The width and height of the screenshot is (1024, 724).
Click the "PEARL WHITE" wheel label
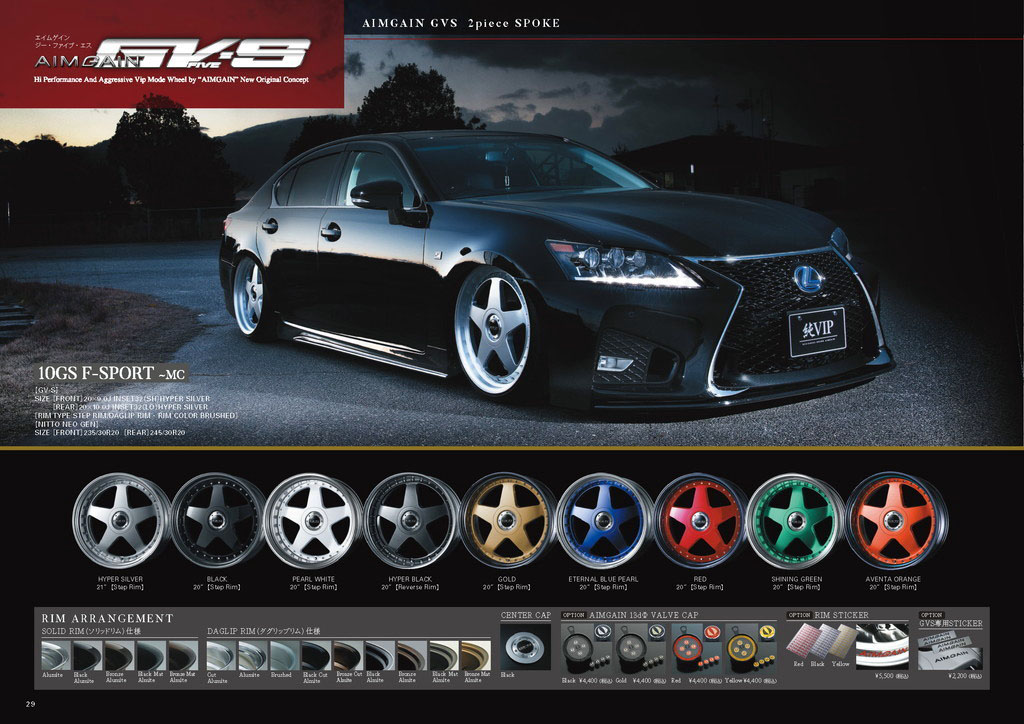pos(313,579)
